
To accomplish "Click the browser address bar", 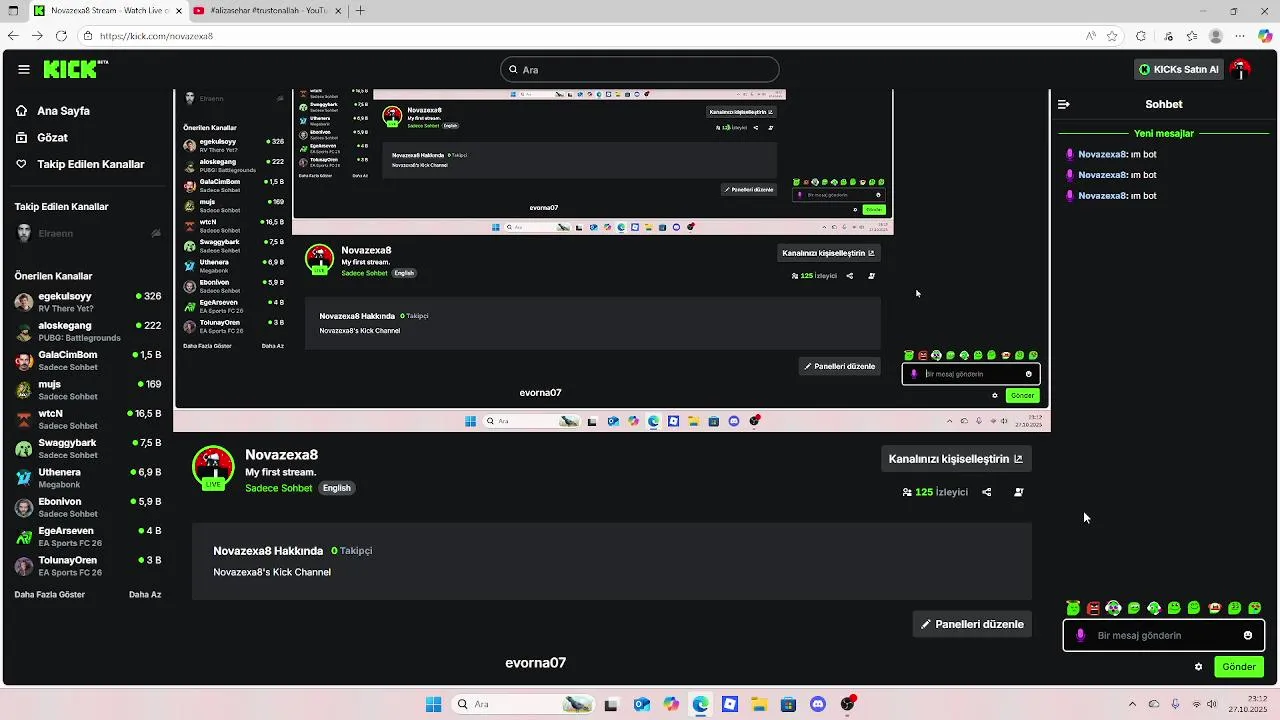I will click(580, 36).
